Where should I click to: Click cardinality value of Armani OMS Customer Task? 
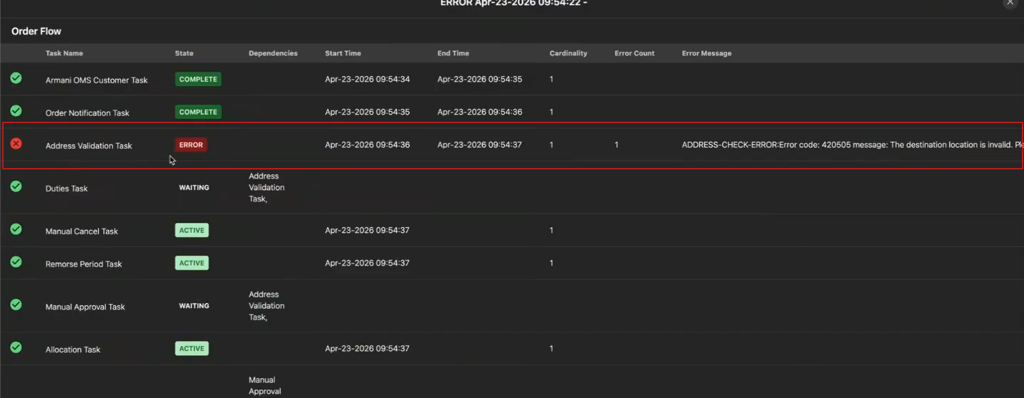pyautogui.click(x=552, y=80)
